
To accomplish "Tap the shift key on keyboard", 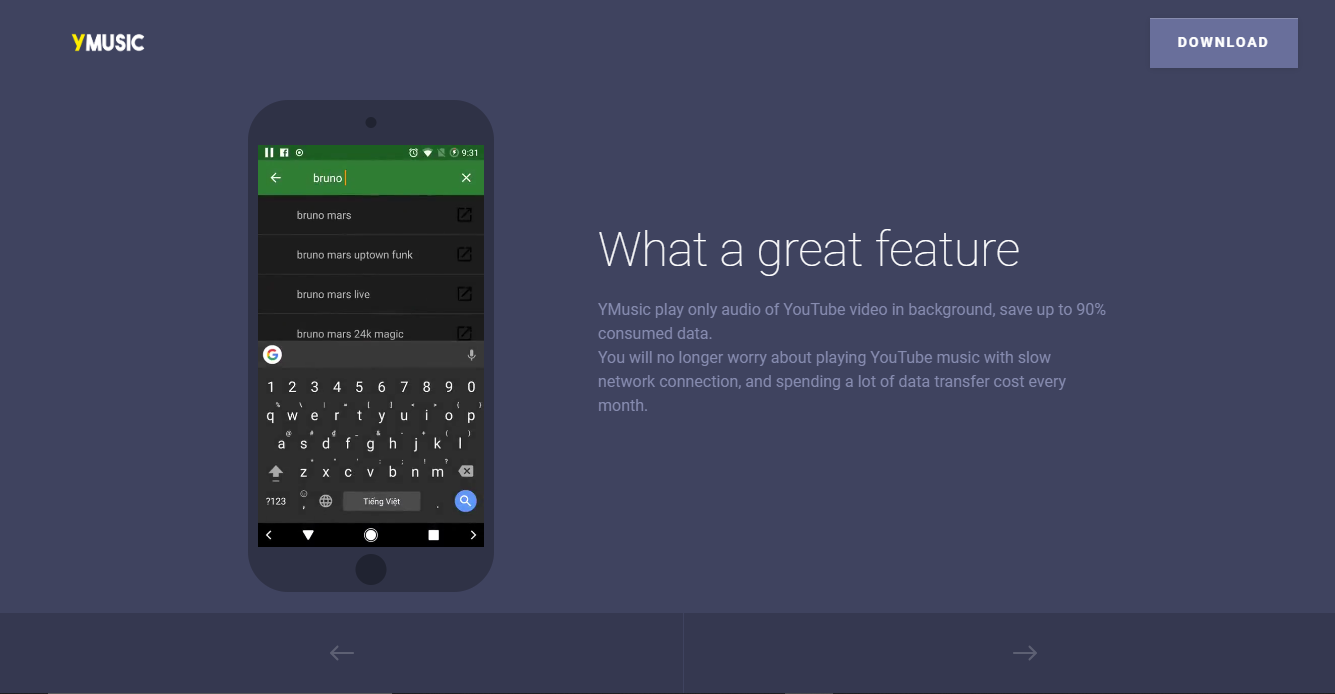I will pos(276,472).
